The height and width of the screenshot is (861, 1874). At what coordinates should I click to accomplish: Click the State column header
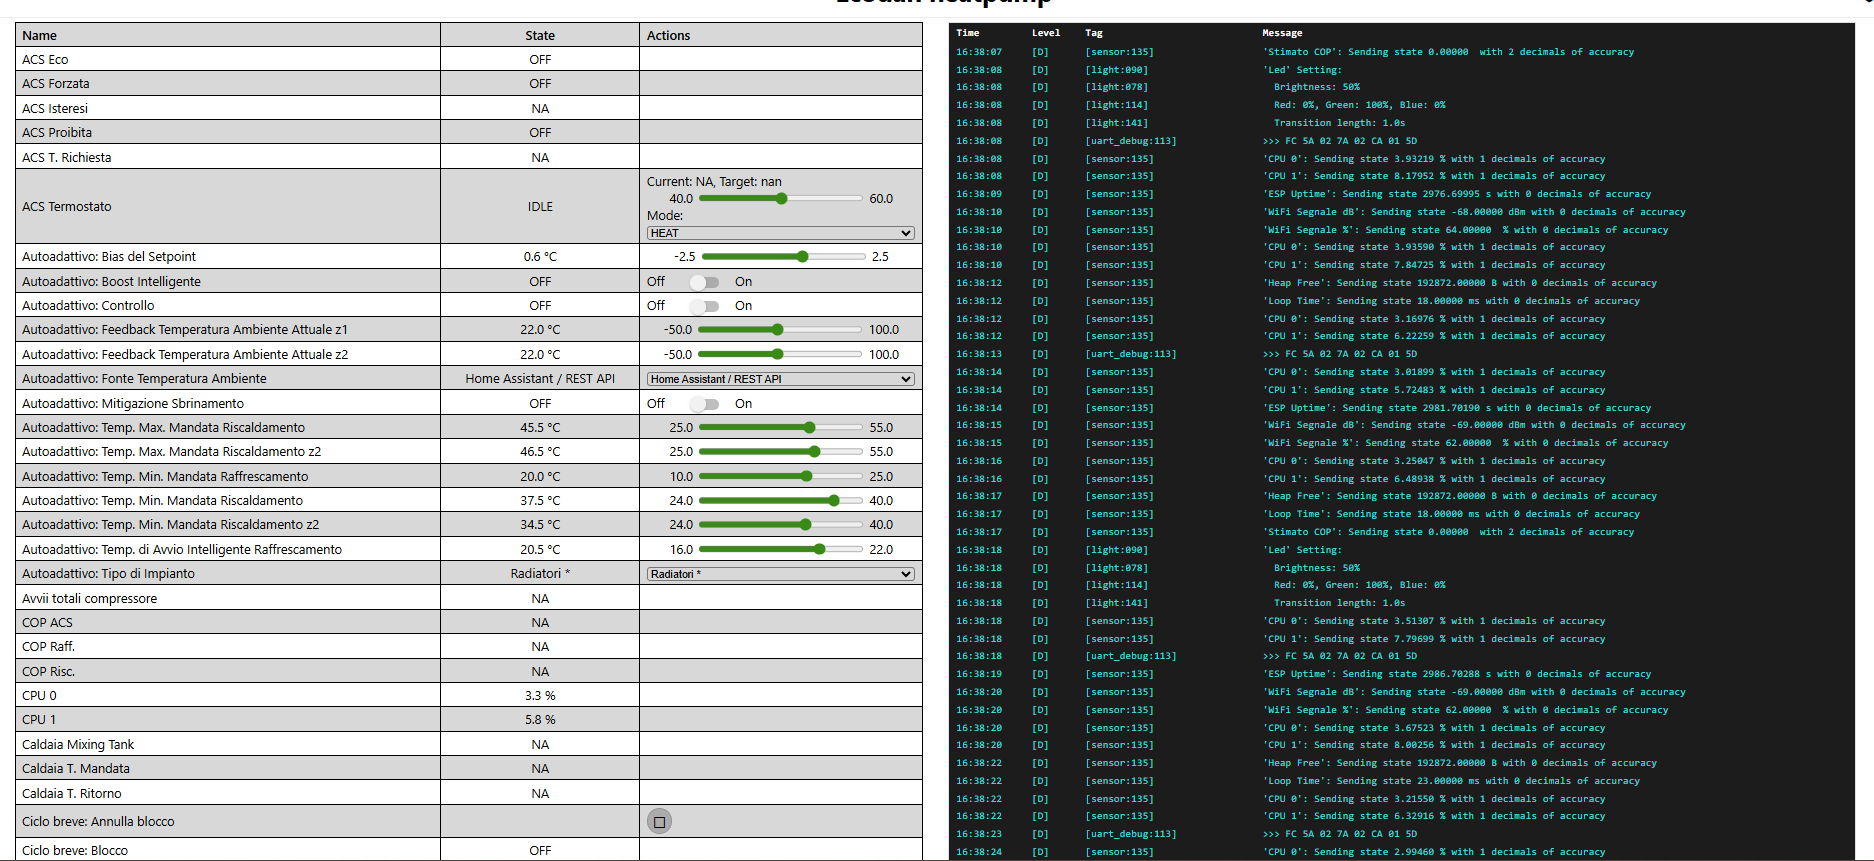tap(540, 35)
